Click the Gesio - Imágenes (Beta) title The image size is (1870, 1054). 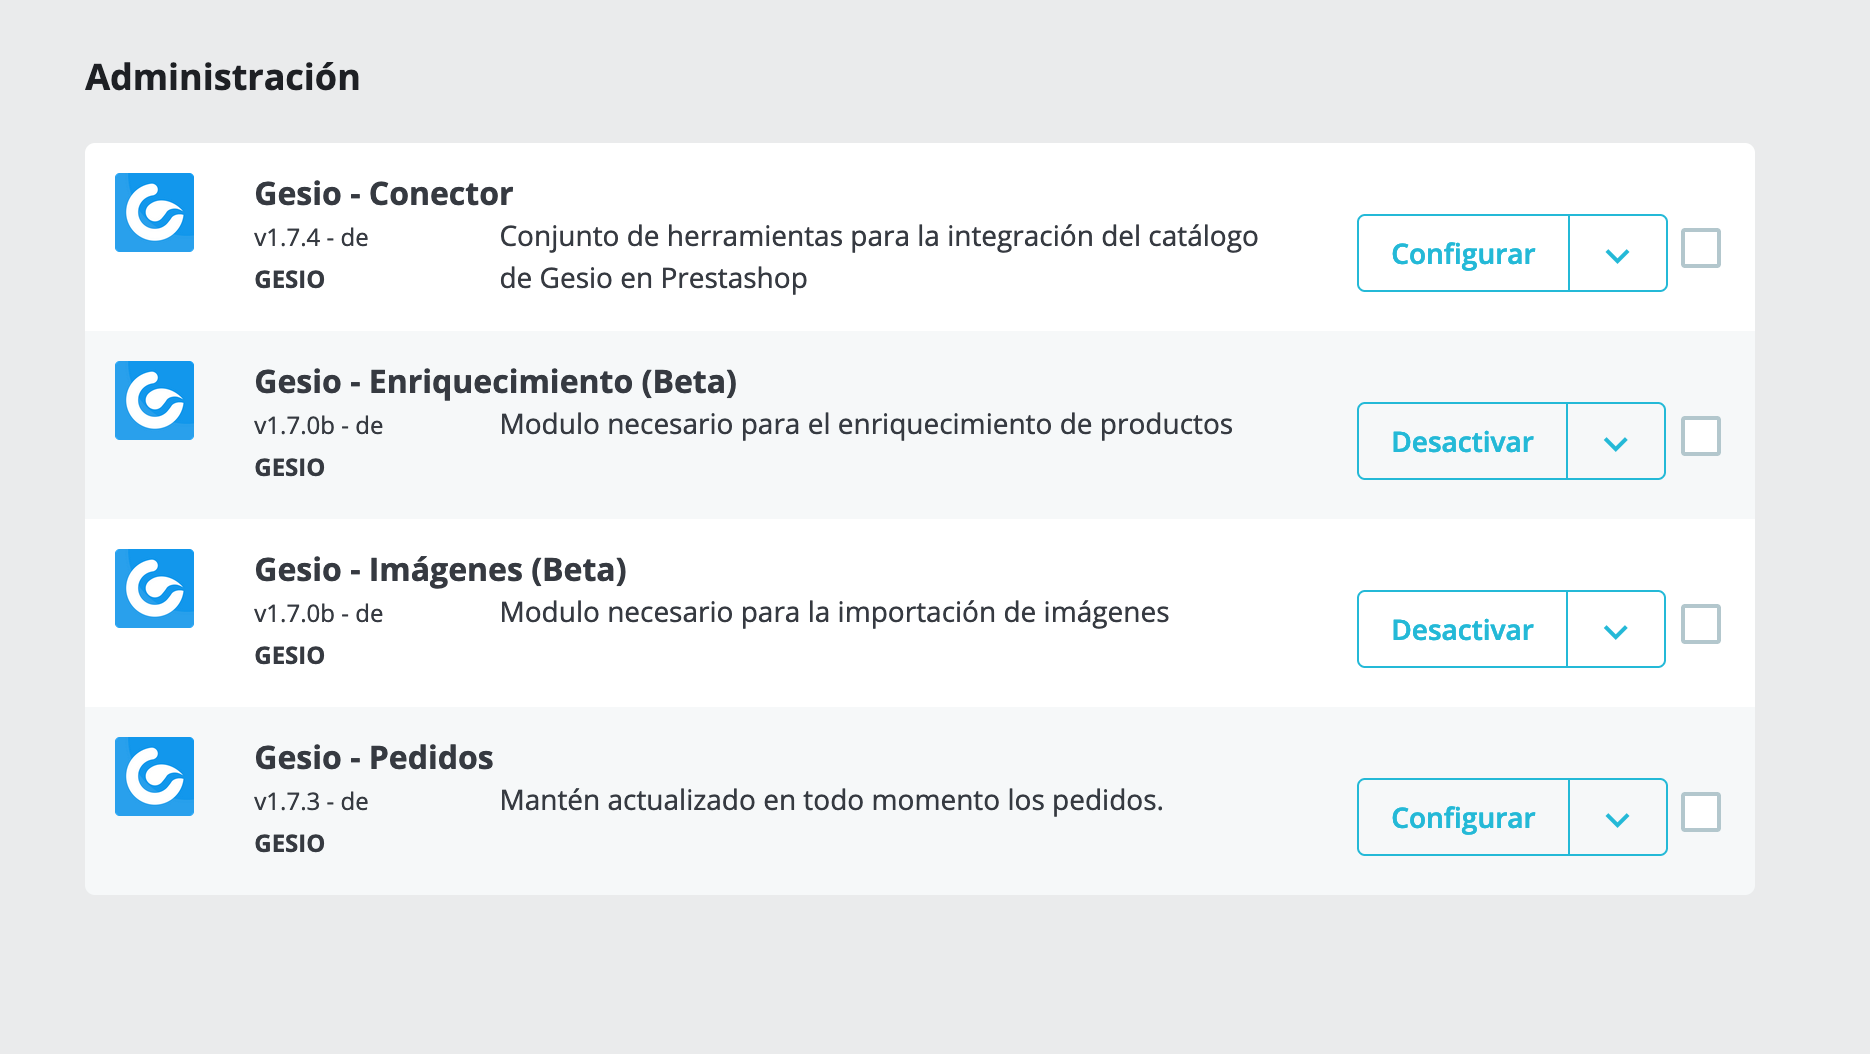click(441, 569)
